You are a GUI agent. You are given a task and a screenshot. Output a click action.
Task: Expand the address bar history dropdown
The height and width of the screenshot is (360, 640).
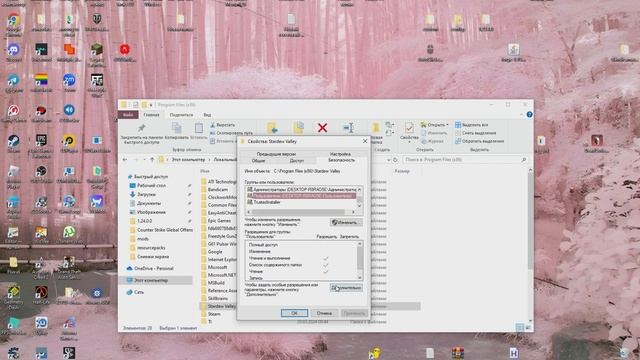(x=388, y=160)
